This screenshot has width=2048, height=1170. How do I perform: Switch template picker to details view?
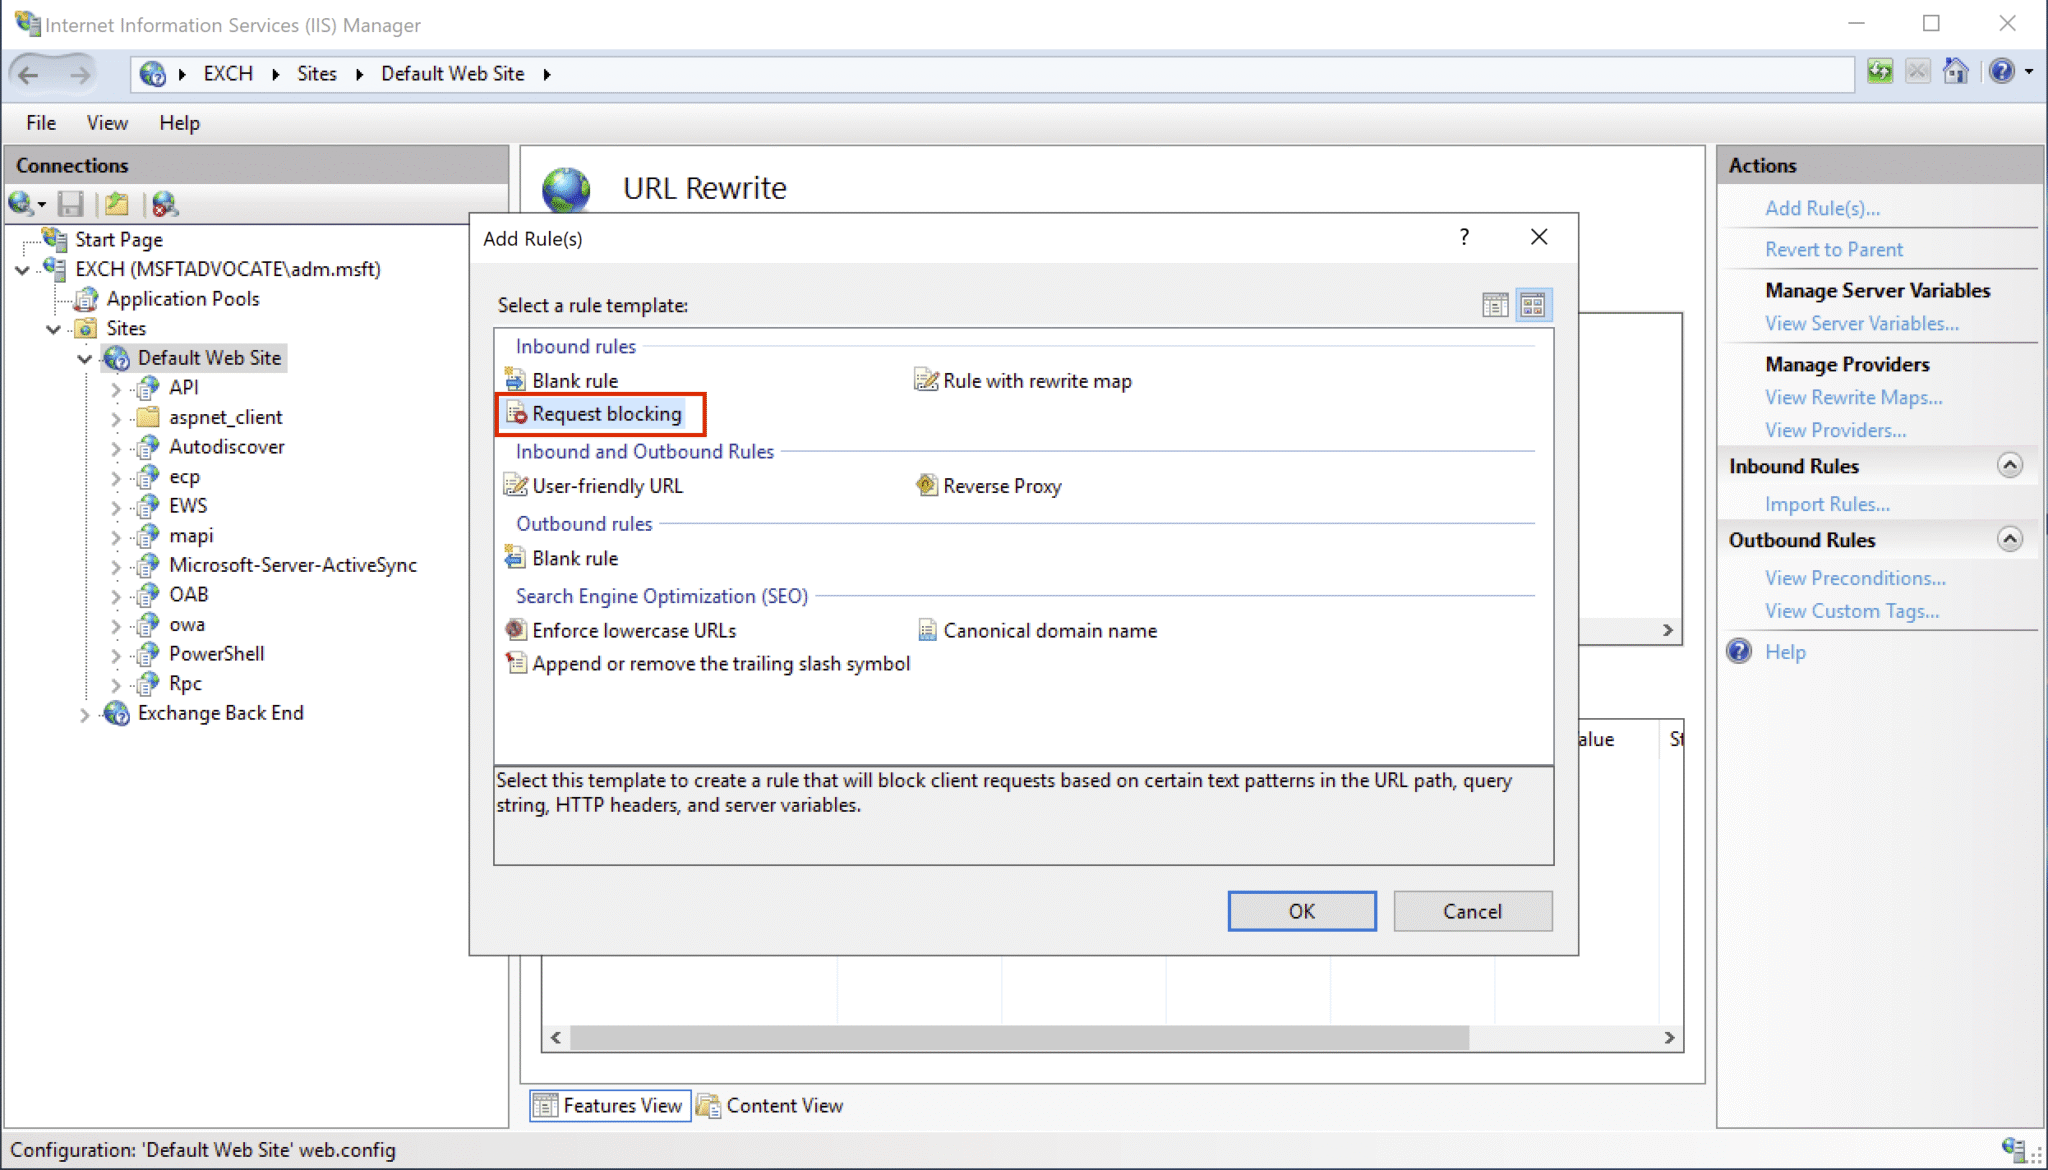click(x=1495, y=305)
